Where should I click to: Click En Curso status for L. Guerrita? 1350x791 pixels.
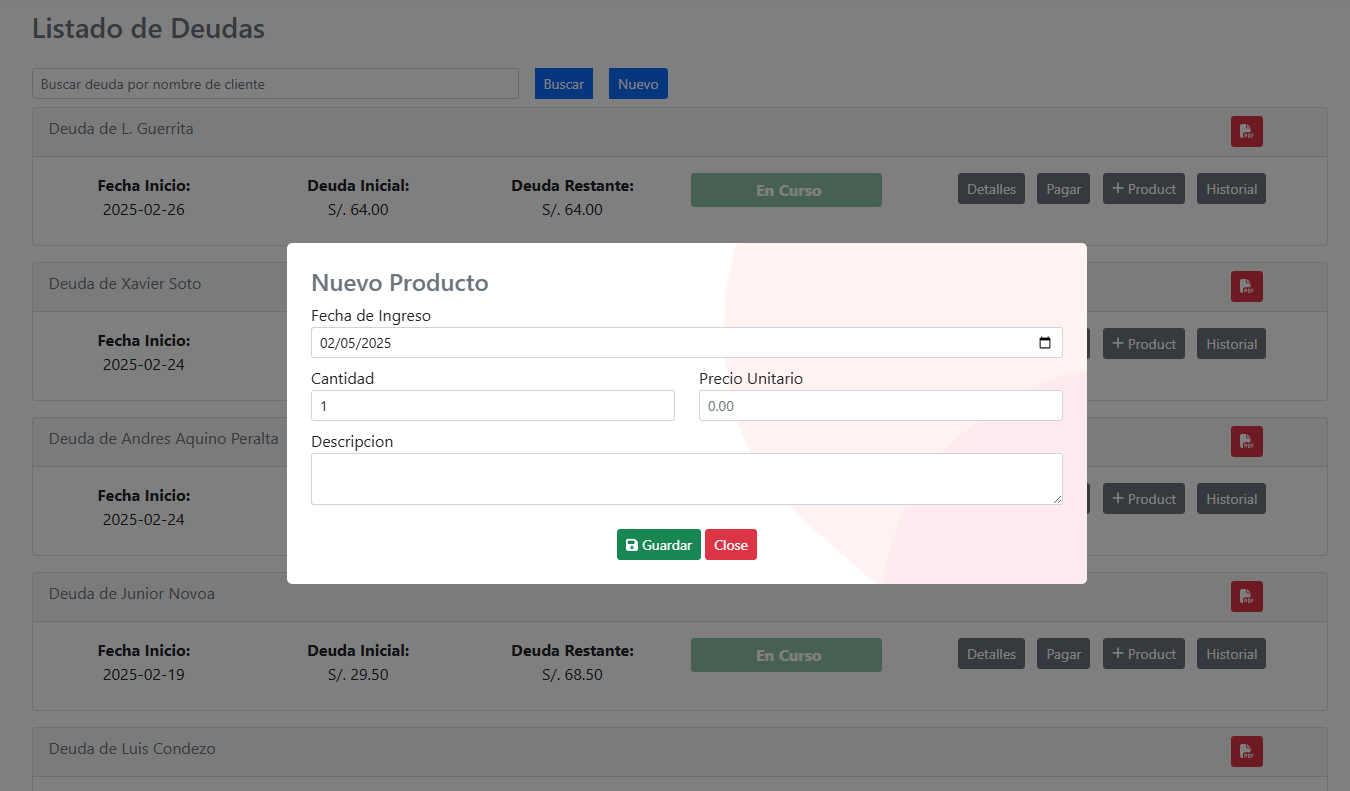(786, 190)
